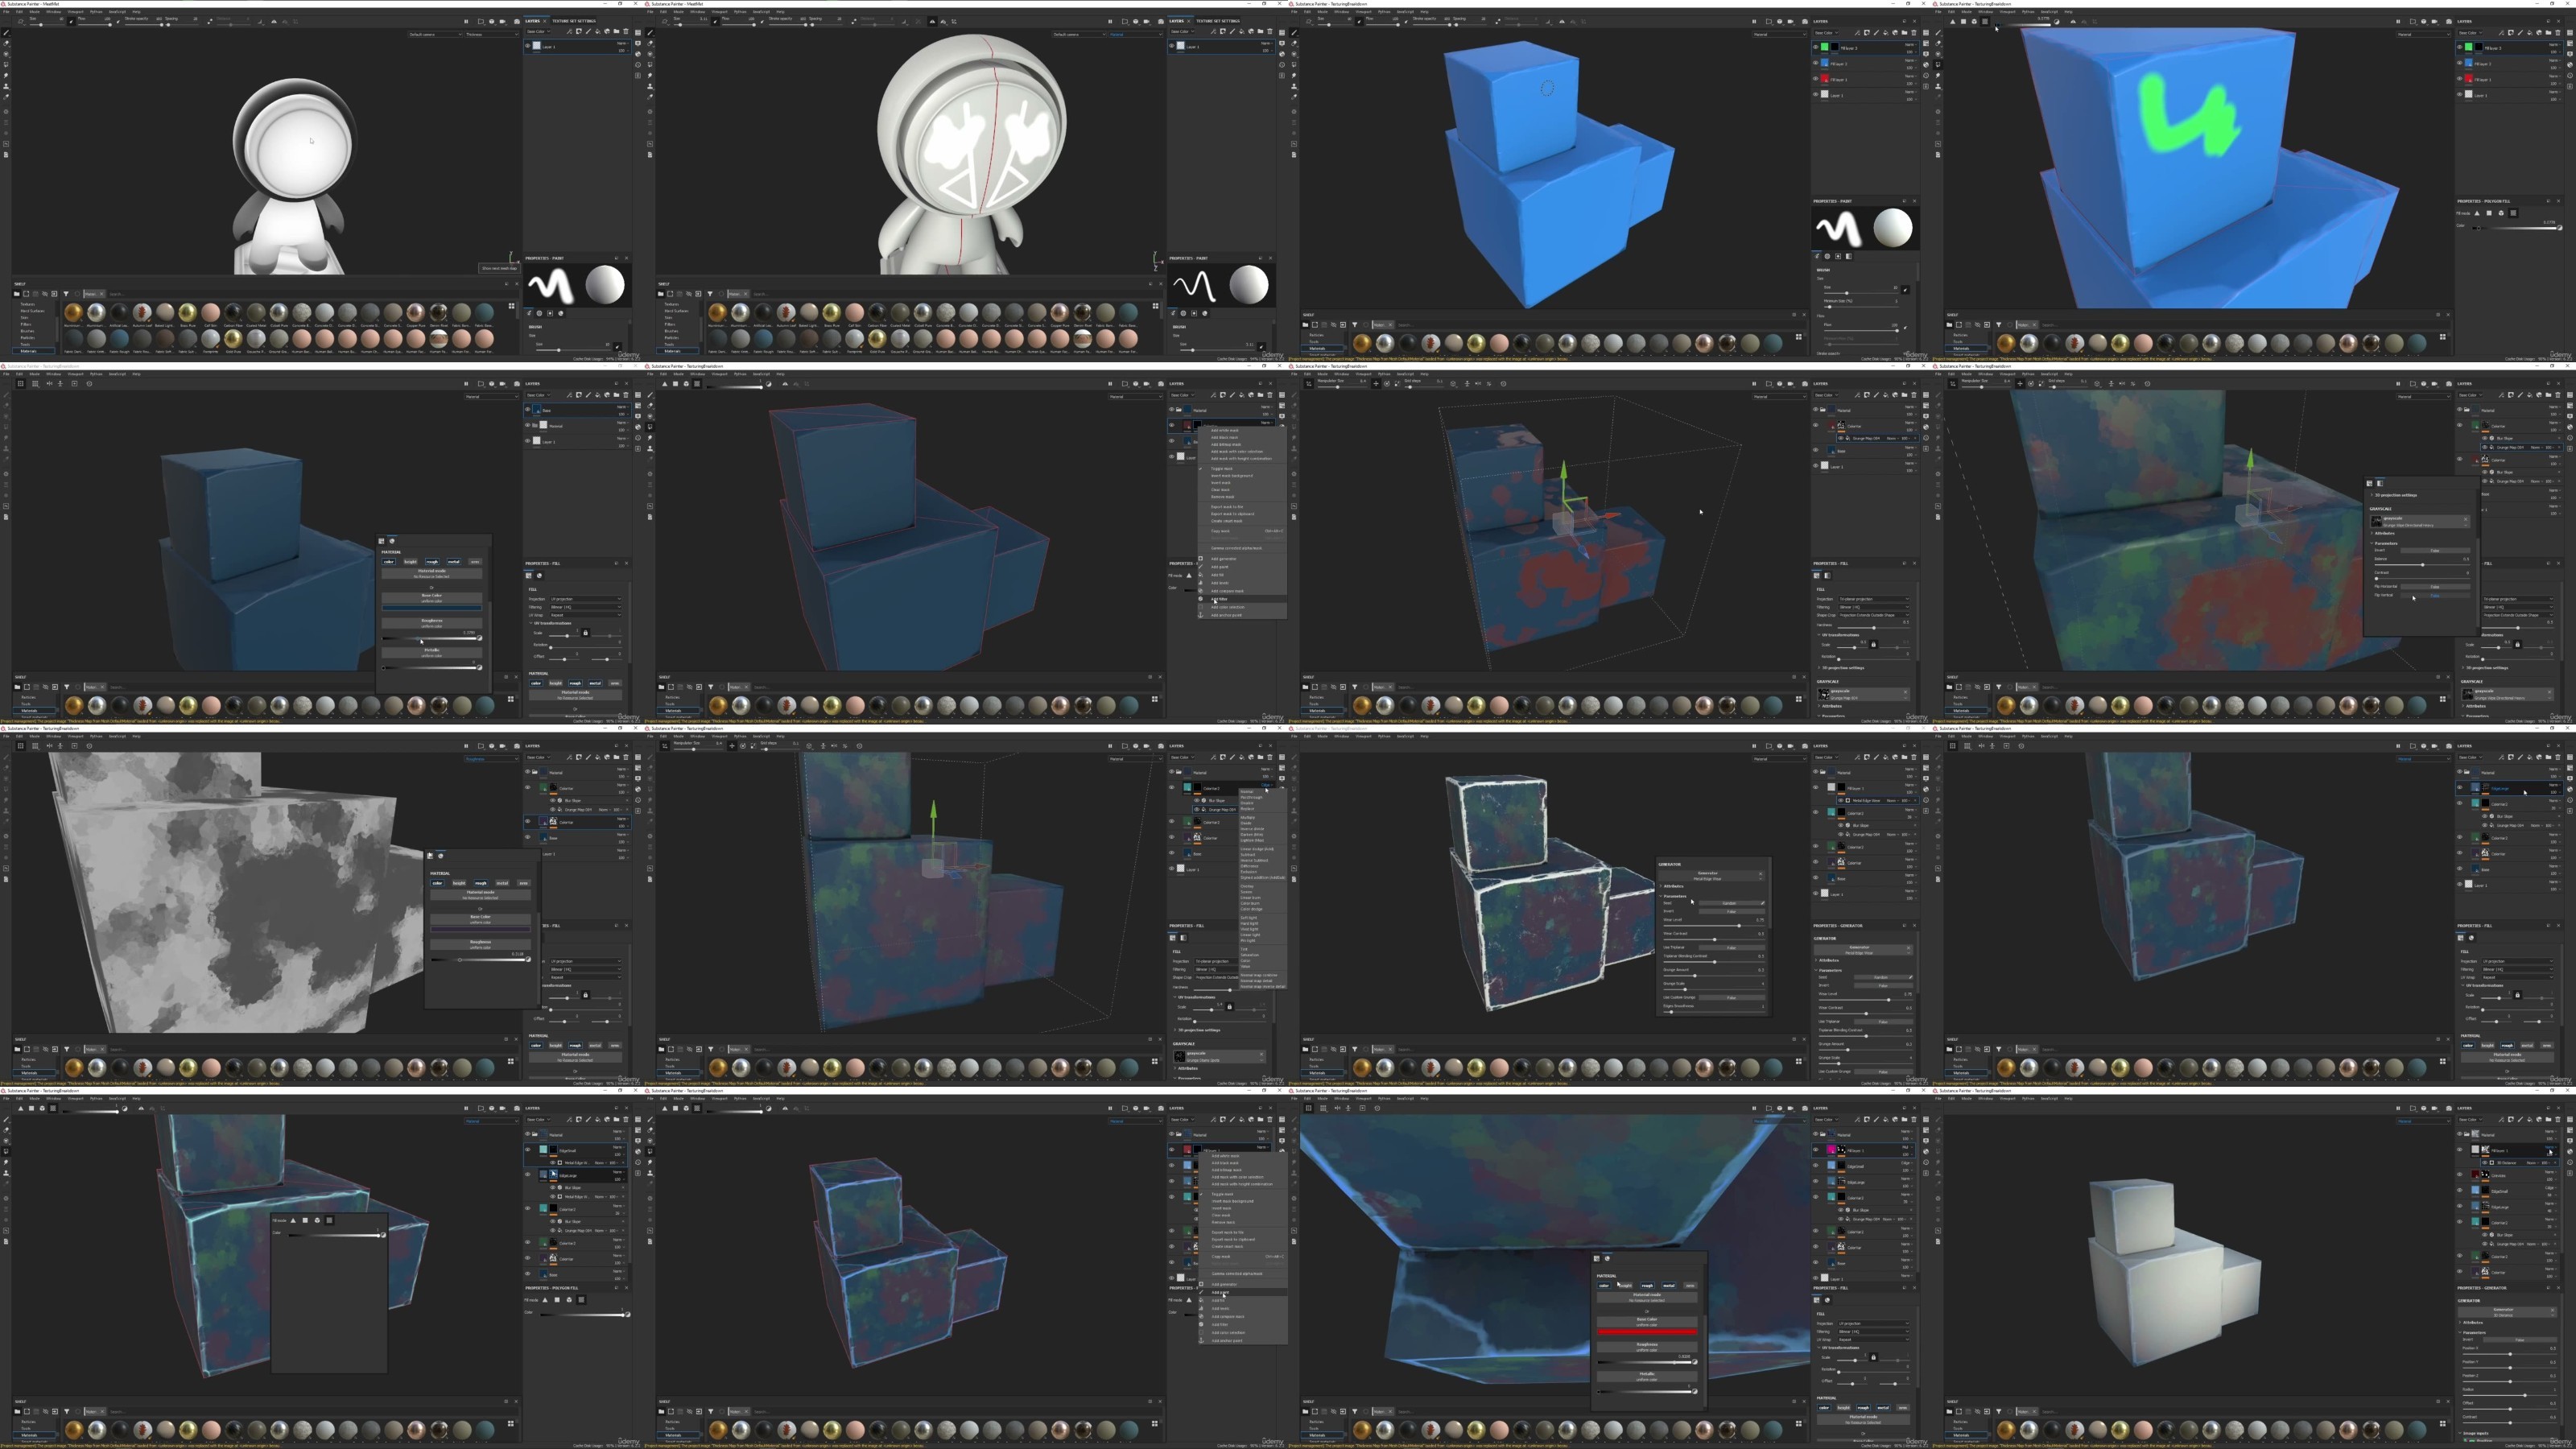The height and width of the screenshot is (1449, 2576).
Task: Hide Blur Slope filter in red swatch popup frame
Action: point(1841,1210)
